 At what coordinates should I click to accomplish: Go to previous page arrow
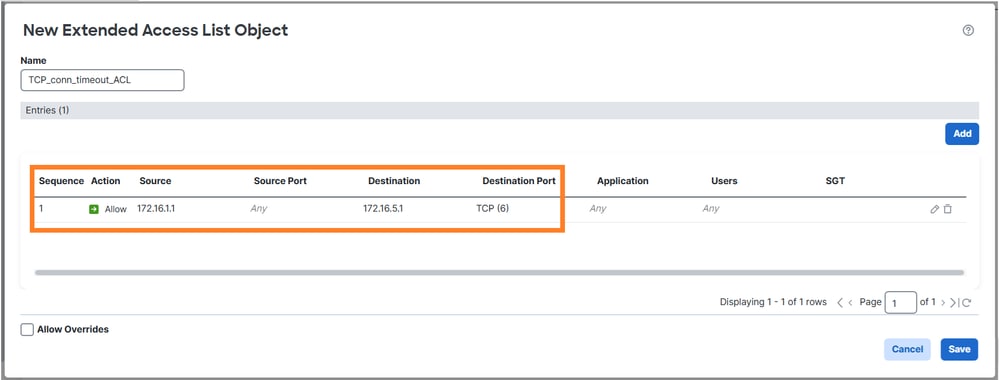tap(851, 303)
